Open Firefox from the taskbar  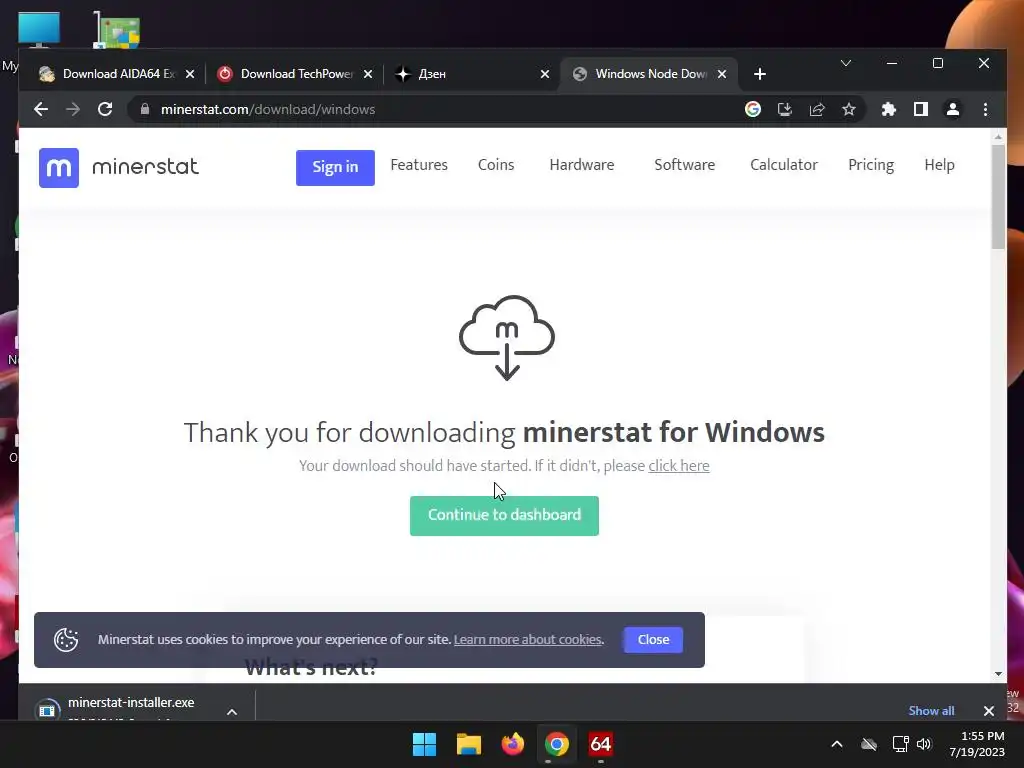[x=513, y=744]
